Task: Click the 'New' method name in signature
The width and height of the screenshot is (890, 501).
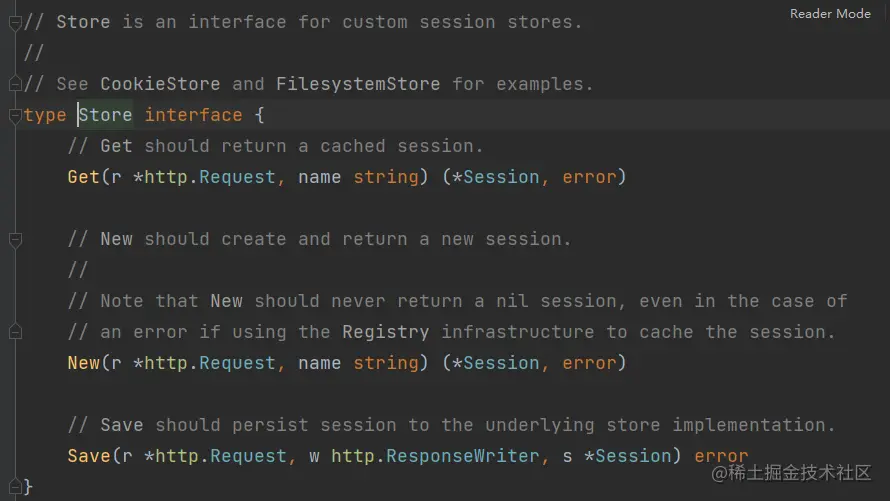Action: click(83, 363)
